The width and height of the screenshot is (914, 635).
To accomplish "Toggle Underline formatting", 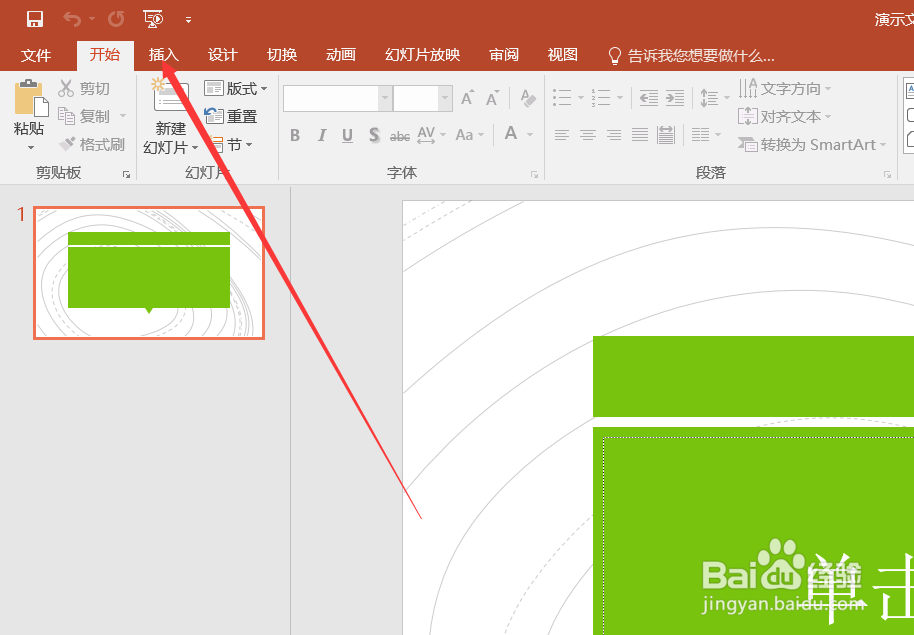I will pos(347,135).
